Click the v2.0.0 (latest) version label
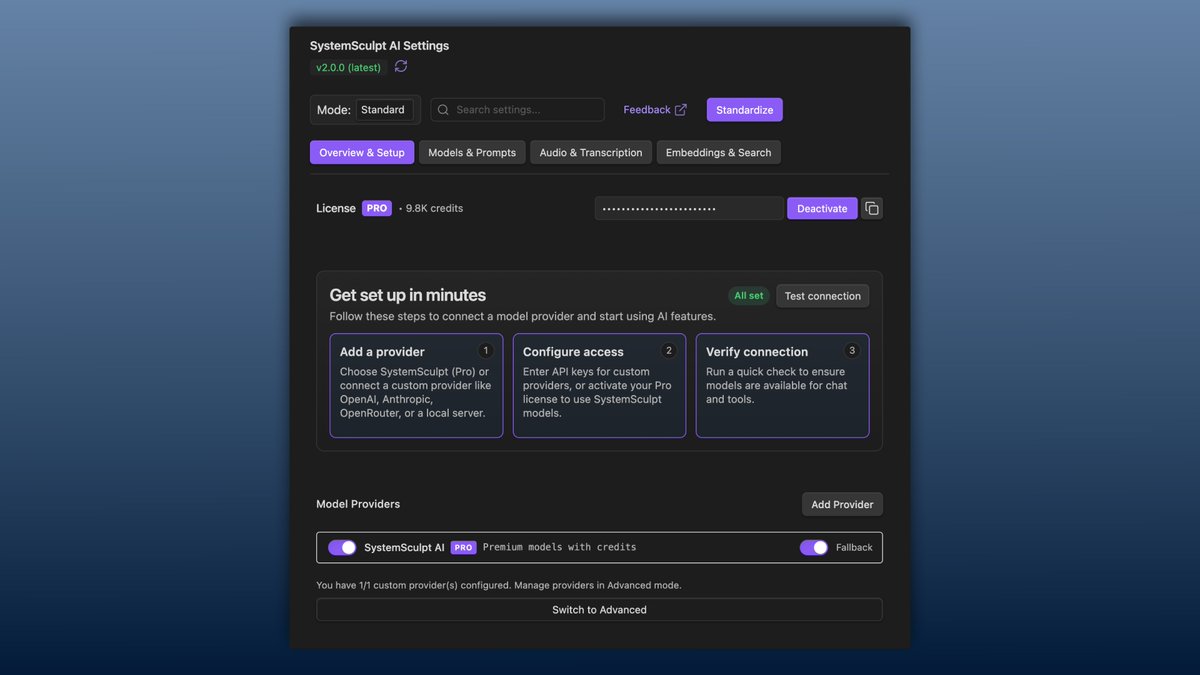This screenshot has width=1200, height=675. pos(348,67)
